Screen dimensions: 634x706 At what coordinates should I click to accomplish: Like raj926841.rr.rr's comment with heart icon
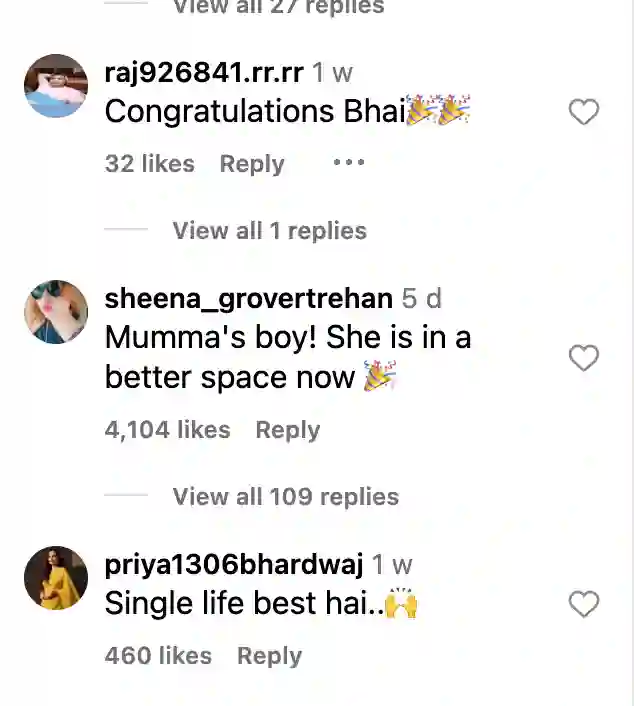[x=584, y=112]
